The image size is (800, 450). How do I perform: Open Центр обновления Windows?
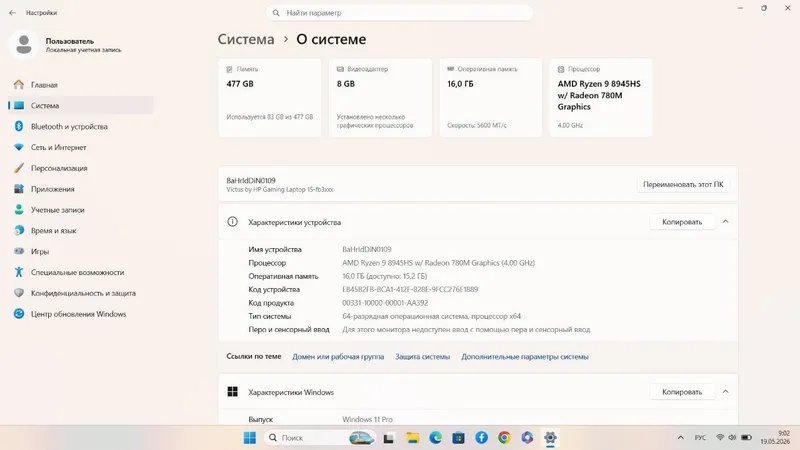click(82, 314)
